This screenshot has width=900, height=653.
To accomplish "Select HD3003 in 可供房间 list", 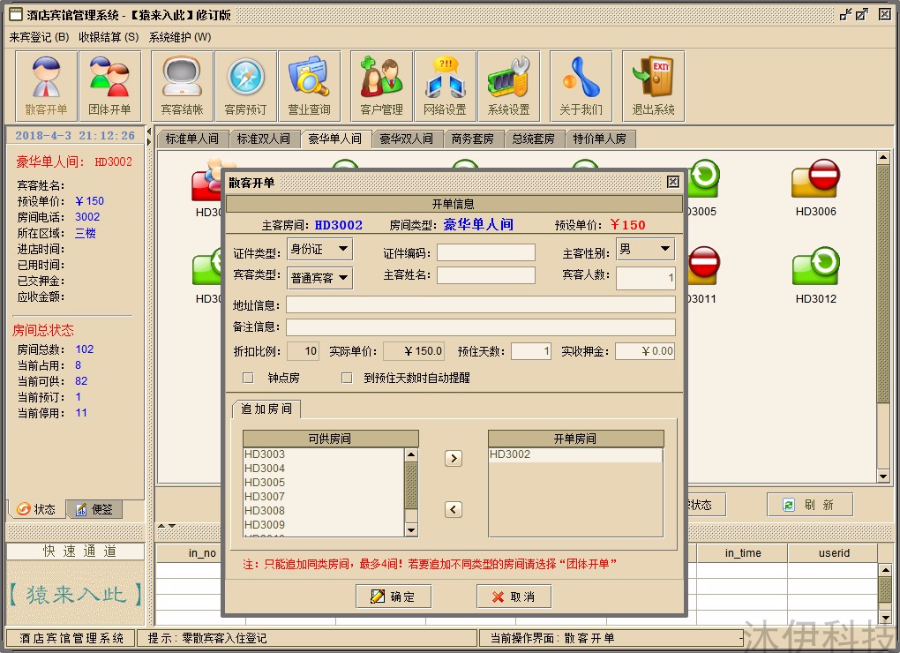I will coord(324,454).
